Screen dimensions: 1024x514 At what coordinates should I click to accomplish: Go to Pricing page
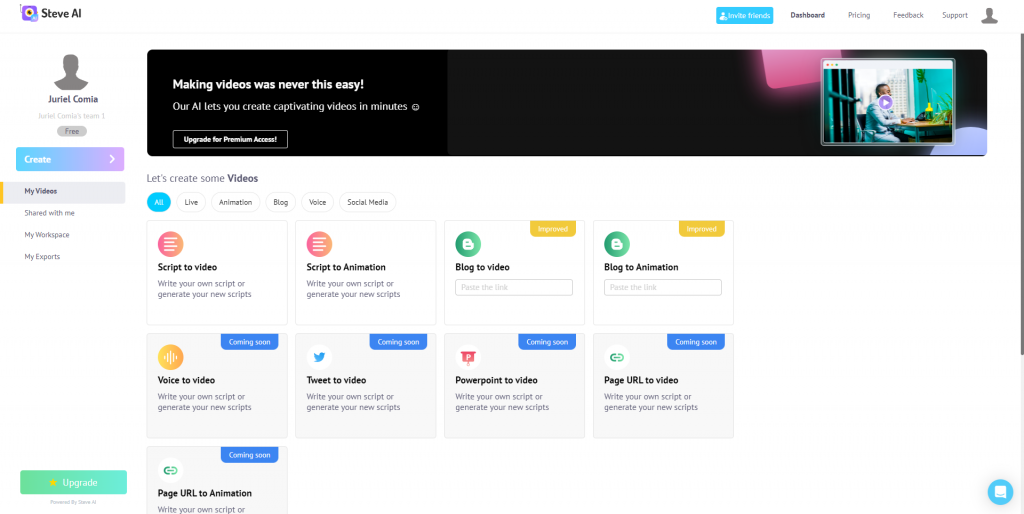(859, 15)
